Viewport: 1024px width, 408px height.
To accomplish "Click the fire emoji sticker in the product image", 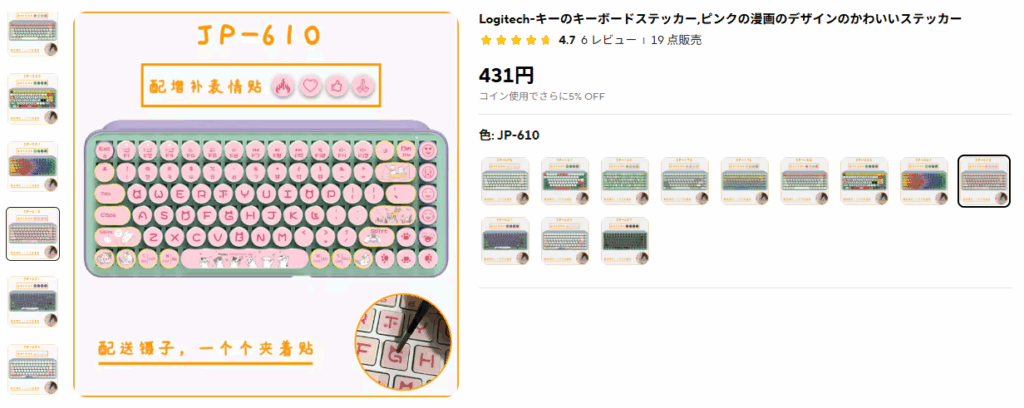I will point(283,86).
